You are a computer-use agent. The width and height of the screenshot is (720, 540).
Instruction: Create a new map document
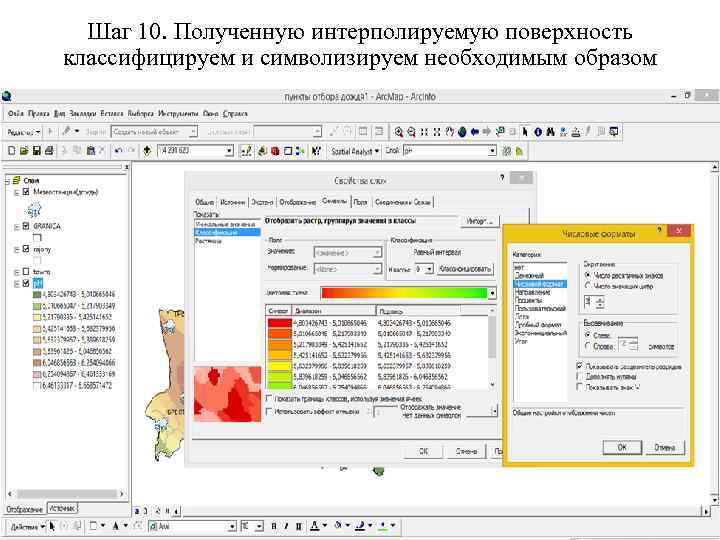12,151
